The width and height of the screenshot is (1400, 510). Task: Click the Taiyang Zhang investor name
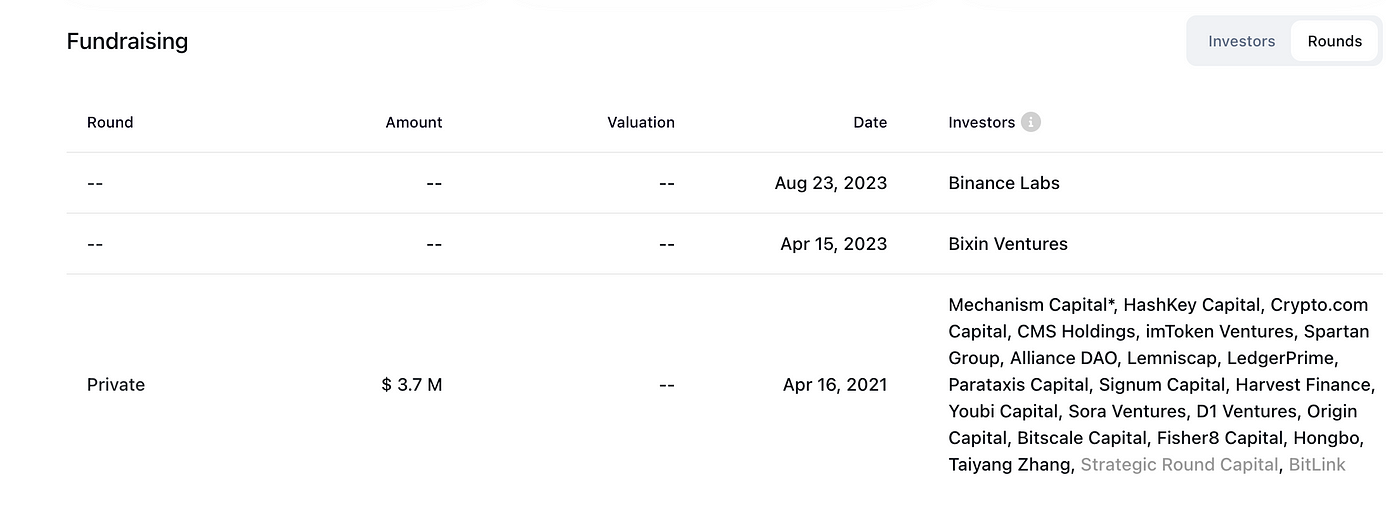(1010, 464)
